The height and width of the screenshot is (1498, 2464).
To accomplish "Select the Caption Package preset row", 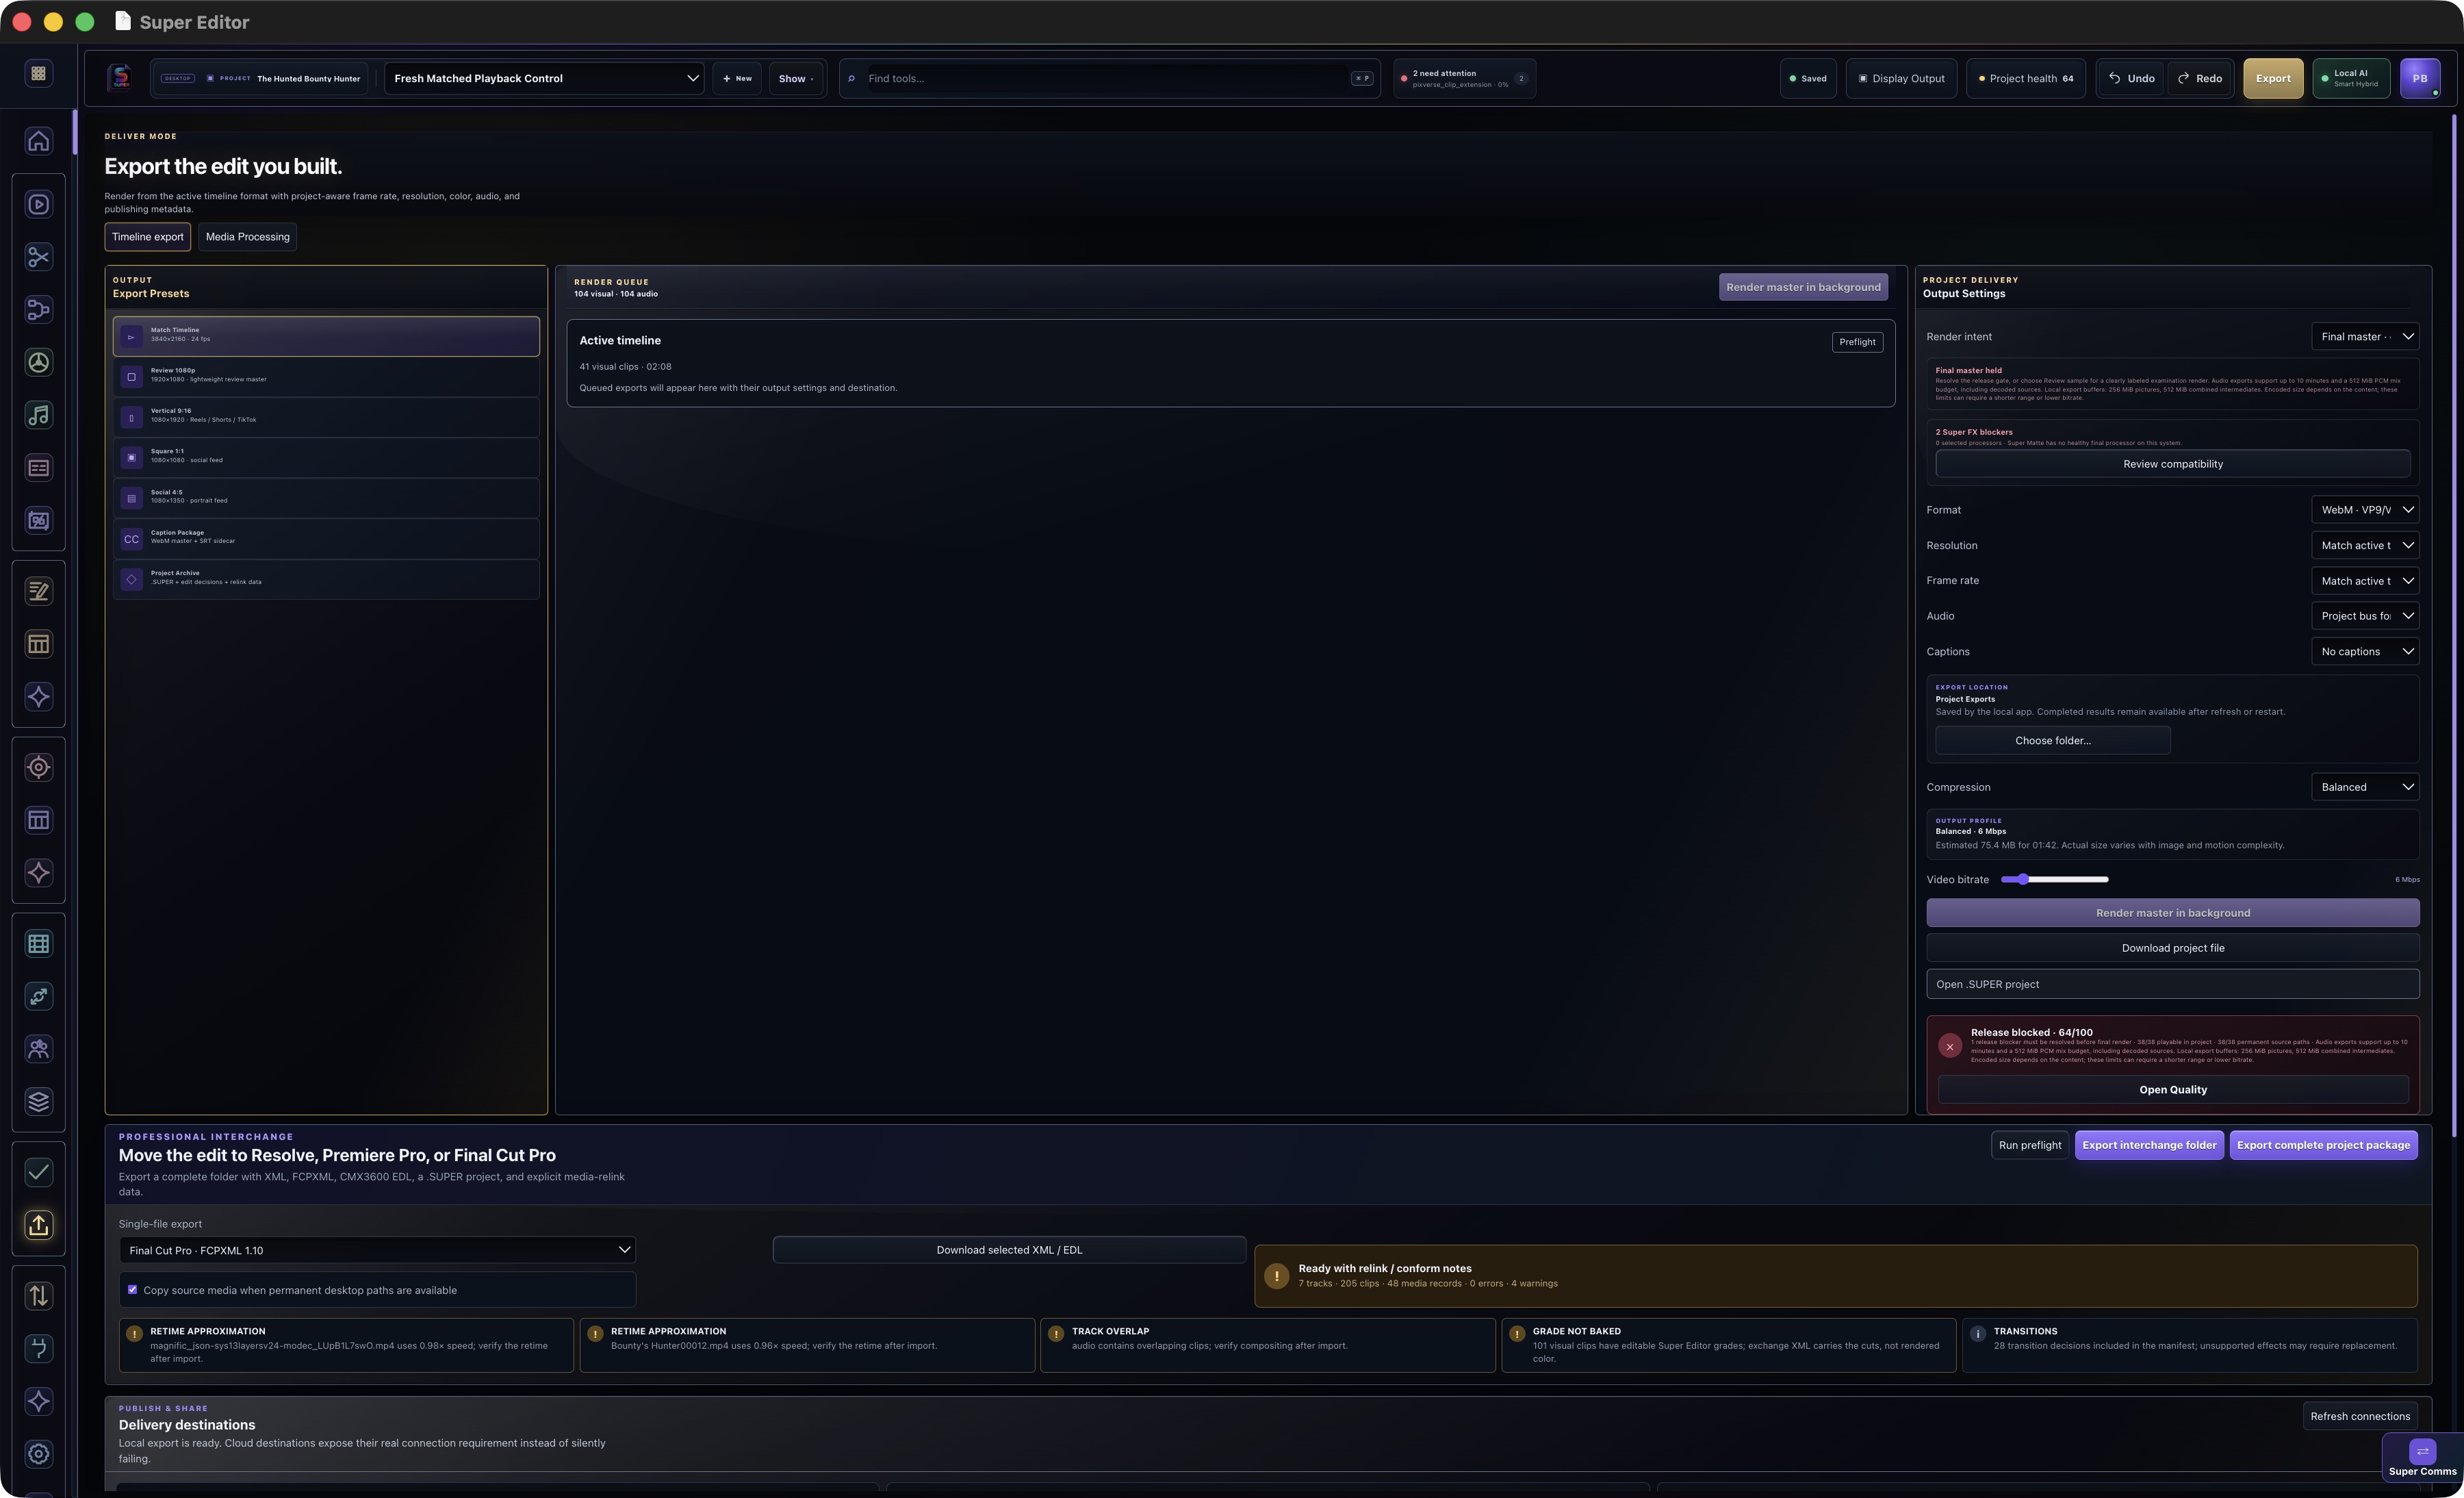I will coord(326,539).
